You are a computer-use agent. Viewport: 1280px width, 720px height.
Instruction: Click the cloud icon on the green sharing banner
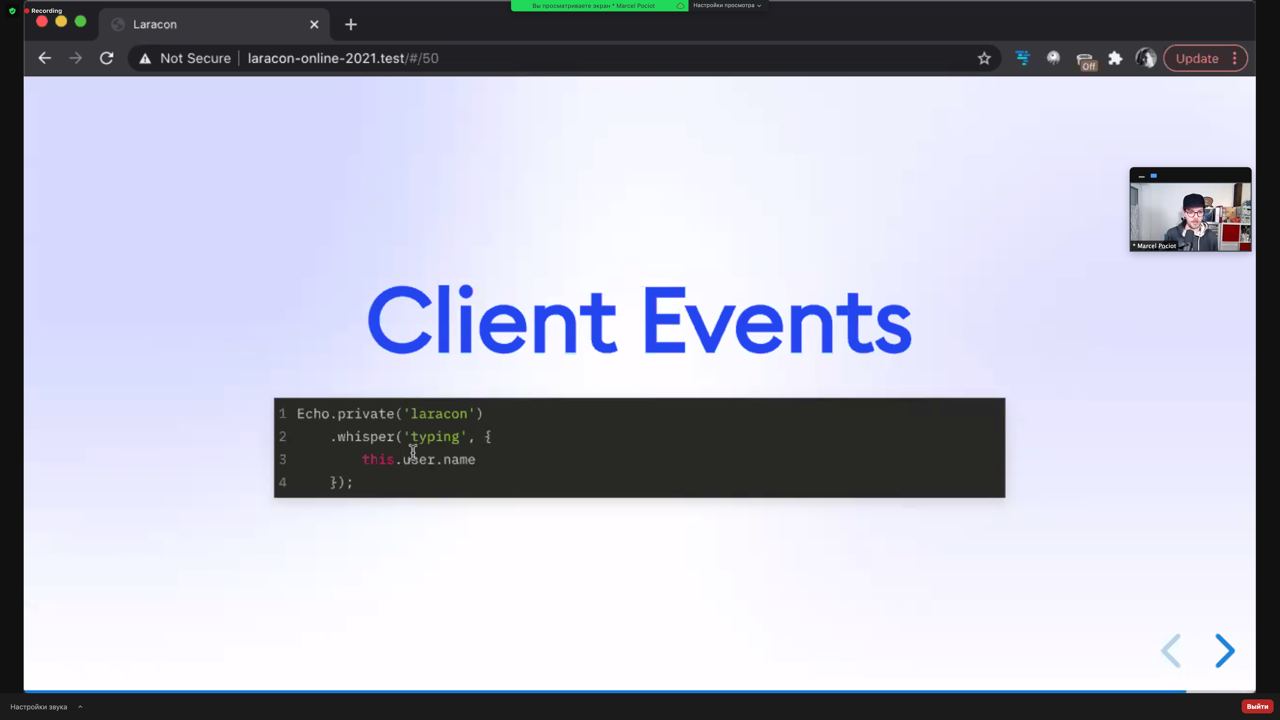680,6
